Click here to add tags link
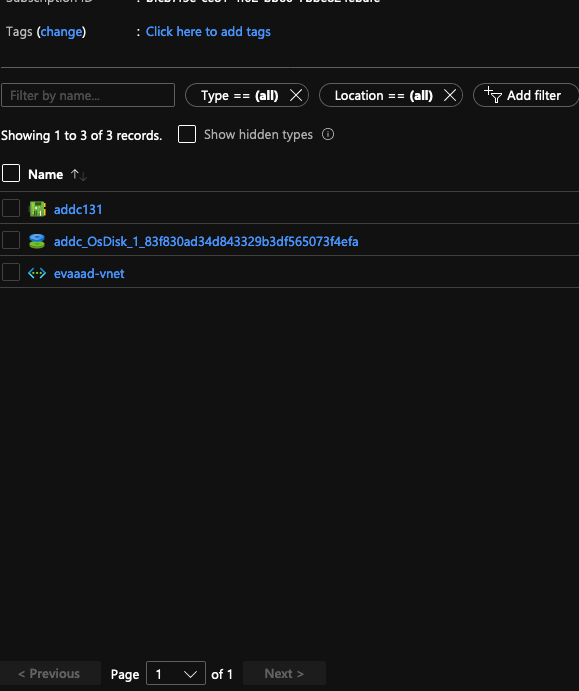The height and width of the screenshot is (691, 579). (208, 32)
